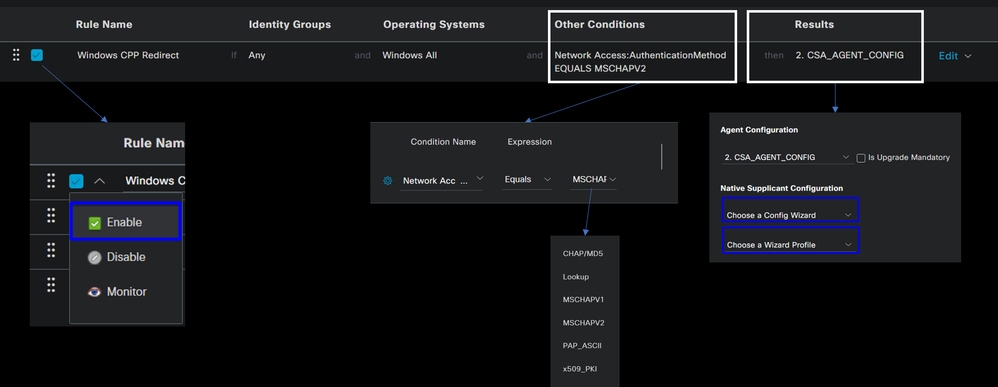This screenshot has width=998, height=387.
Task: Click the Agent Configuration heading
Action: (x=759, y=130)
